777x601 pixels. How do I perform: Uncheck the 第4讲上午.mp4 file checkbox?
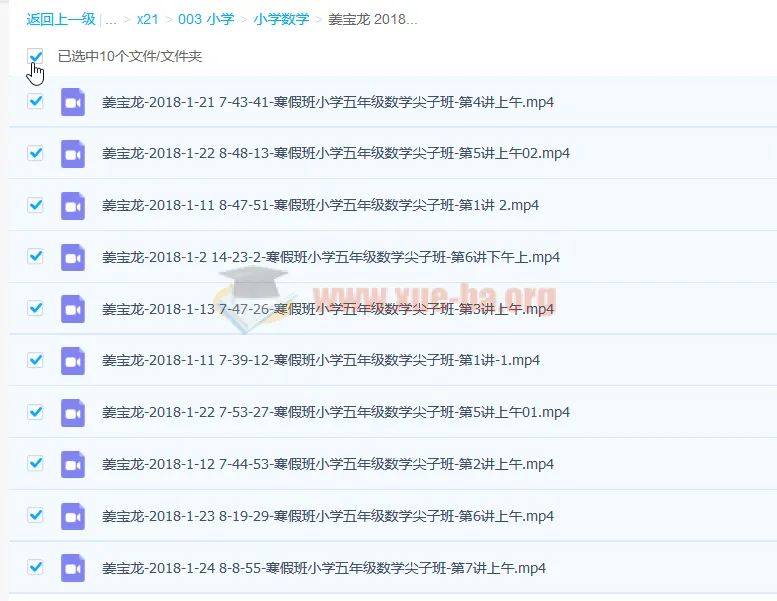(x=35, y=102)
